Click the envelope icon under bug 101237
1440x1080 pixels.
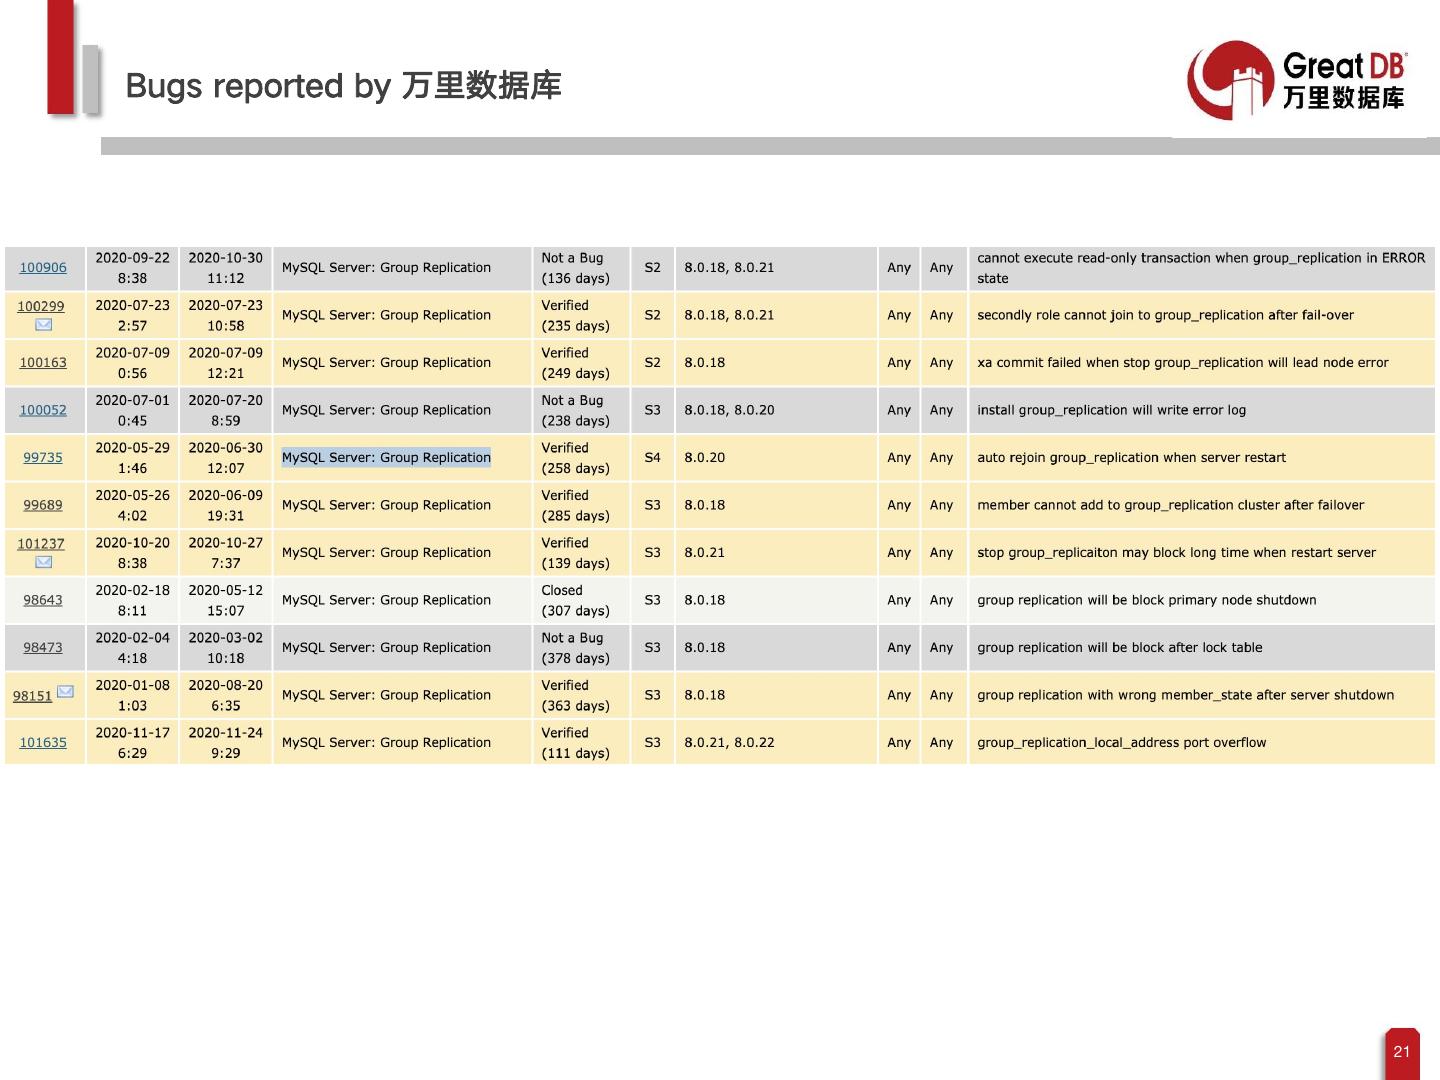tap(43, 562)
